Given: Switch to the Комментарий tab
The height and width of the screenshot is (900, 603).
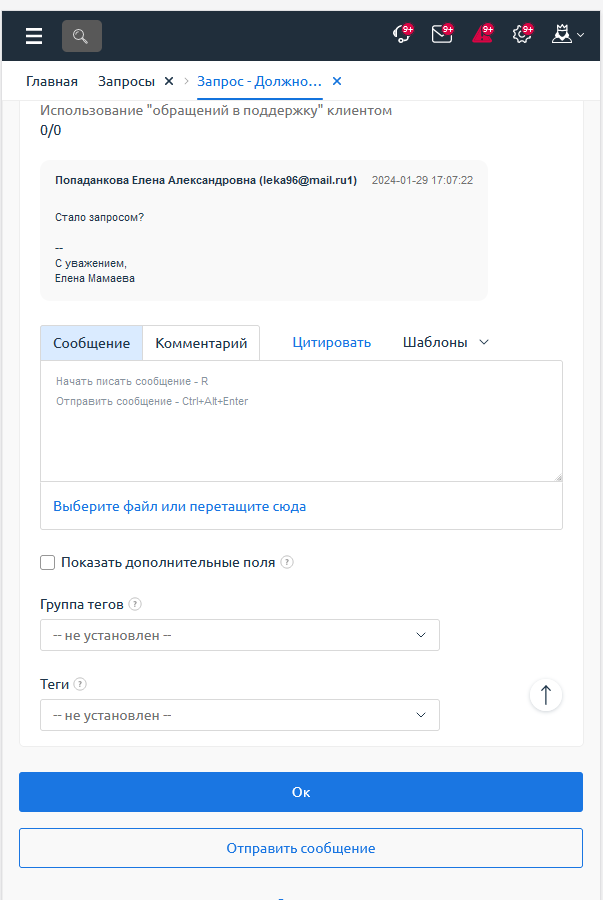Looking at the screenshot, I should pos(201,343).
